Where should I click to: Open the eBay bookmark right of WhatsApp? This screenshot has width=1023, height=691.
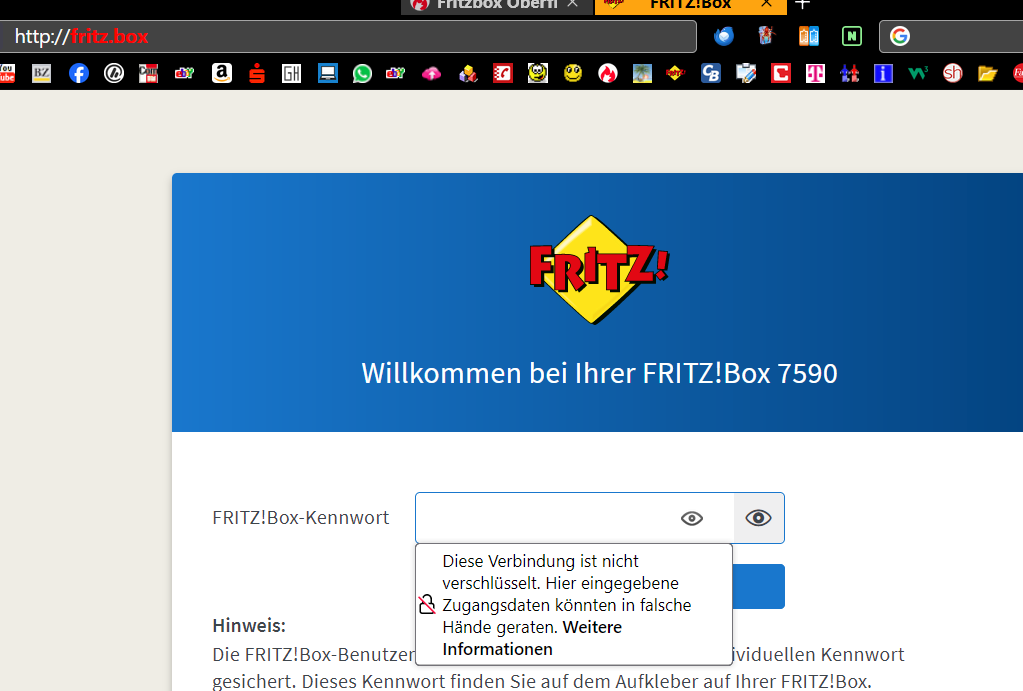pyautogui.click(x=395, y=73)
